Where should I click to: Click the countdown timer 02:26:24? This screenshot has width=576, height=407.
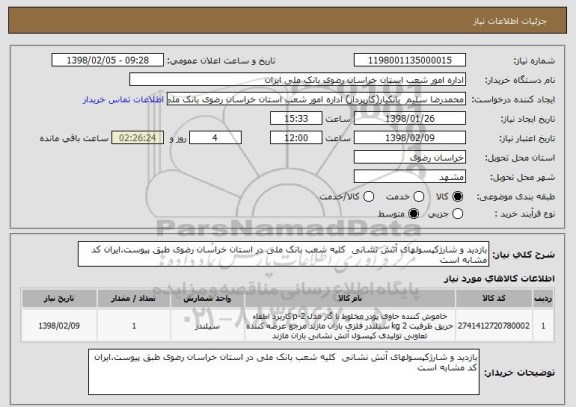click(x=137, y=138)
